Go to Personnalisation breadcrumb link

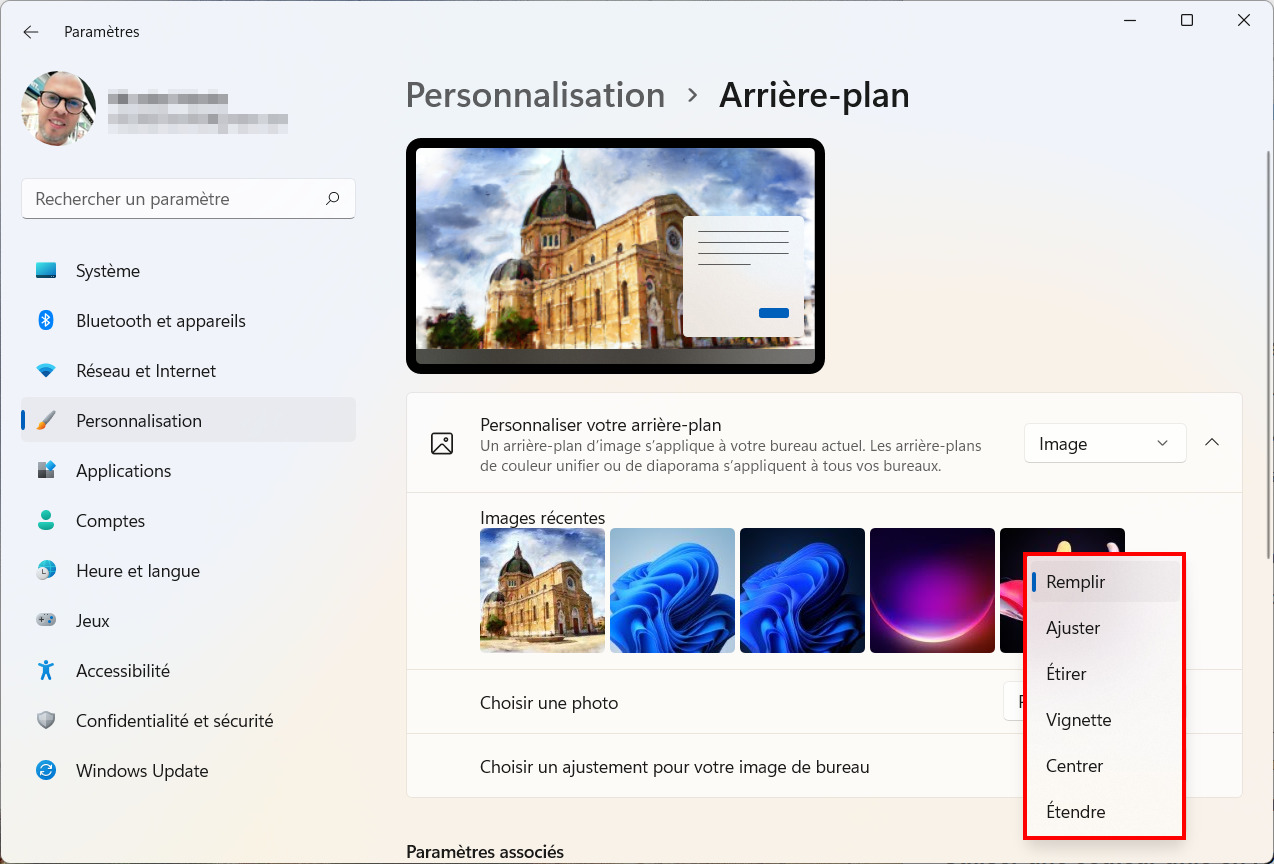tap(535, 95)
